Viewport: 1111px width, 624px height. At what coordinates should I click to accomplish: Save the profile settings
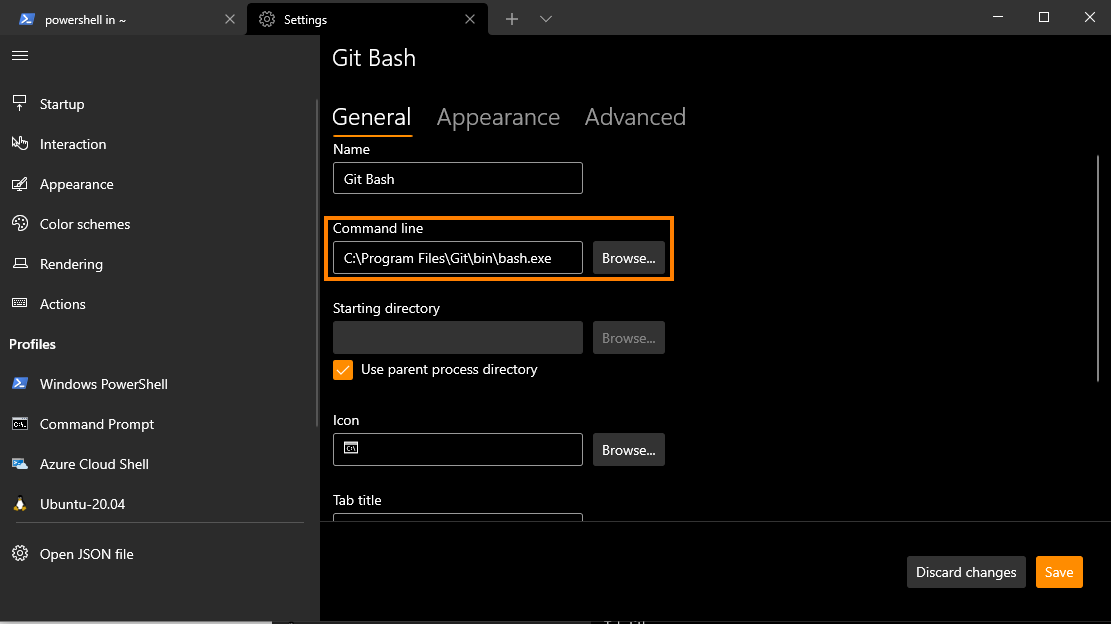pyautogui.click(x=1059, y=572)
